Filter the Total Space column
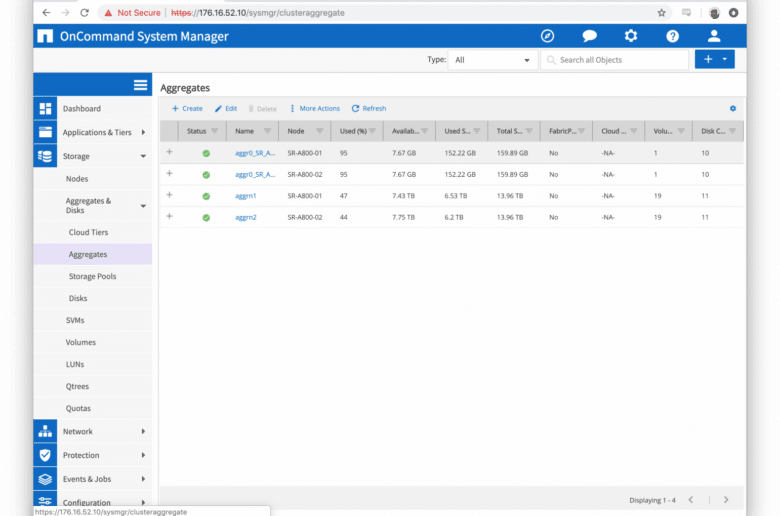Image resolution: width=780 pixels, height=516 pixels. pos(529,131)
